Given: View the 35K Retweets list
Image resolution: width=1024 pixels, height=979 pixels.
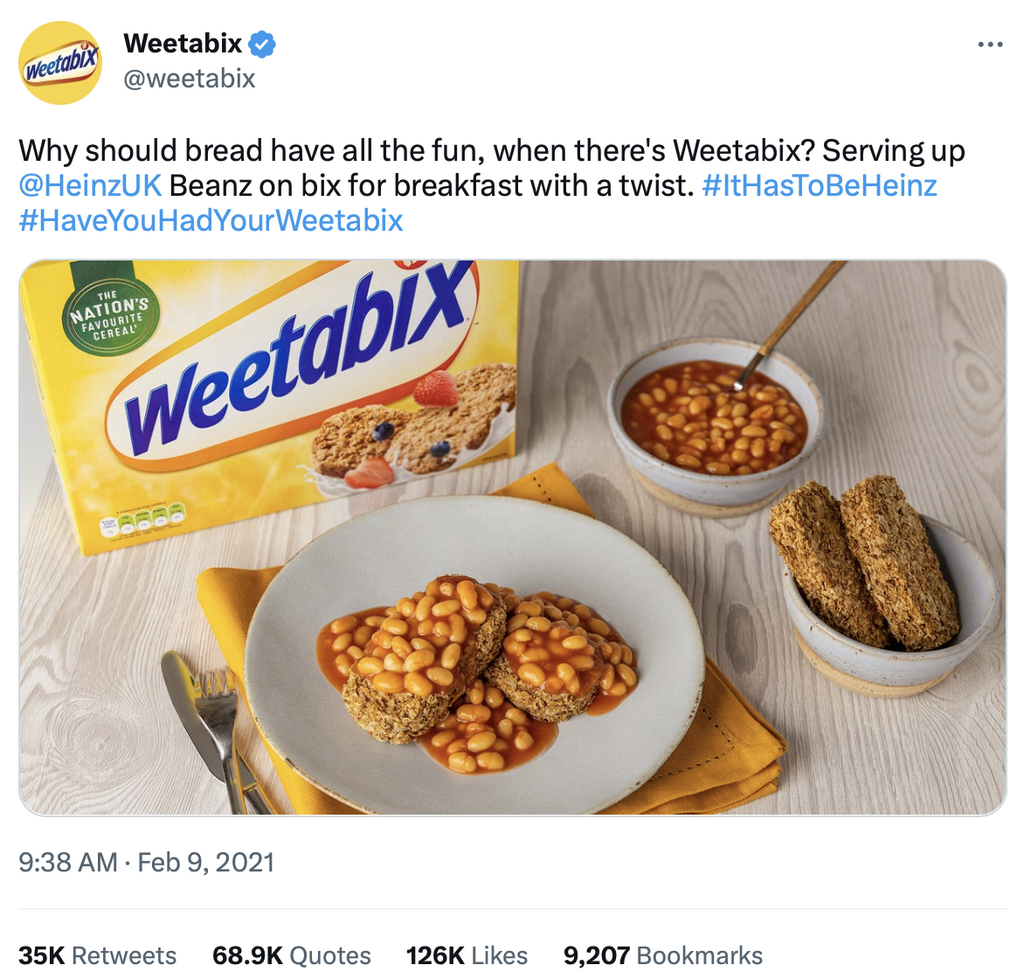Looking at the screenshot, I should click(97, 955).
